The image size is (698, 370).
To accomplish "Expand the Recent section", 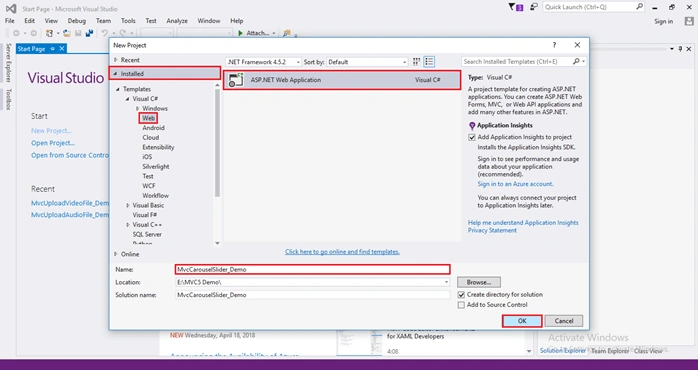I will 116,60.
